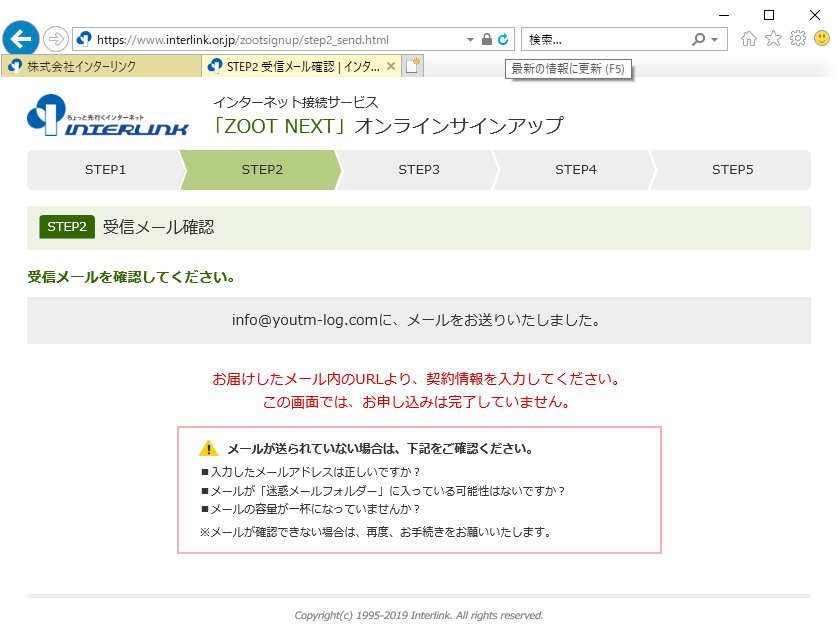
Task: Click the Copyright 1995-2019 Interlink footer
Action: tap(419, 615)
